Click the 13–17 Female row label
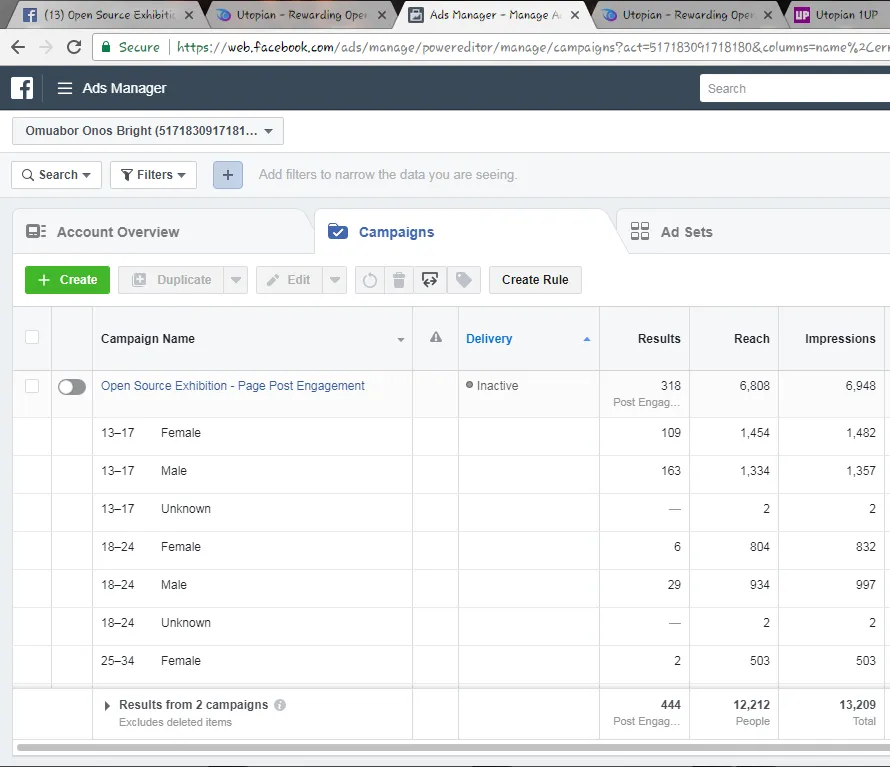 tap(151, 433)
